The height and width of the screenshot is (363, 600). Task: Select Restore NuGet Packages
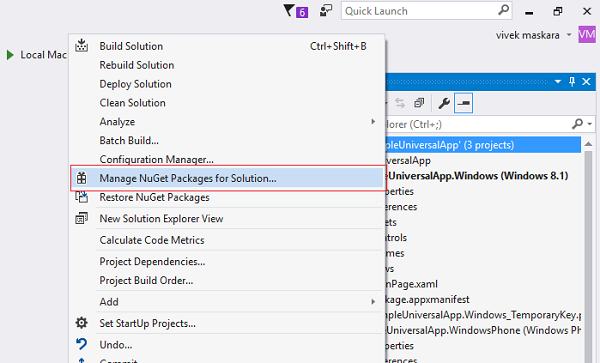click(227, 197)
